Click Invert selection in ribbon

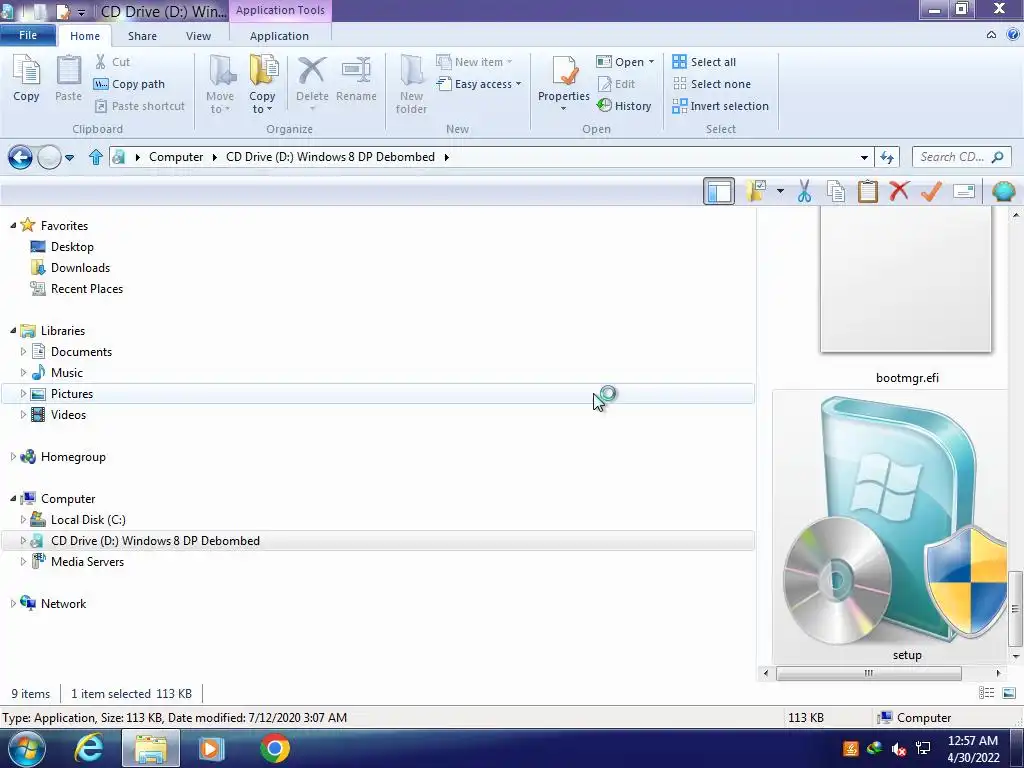[x=720, y=106]
